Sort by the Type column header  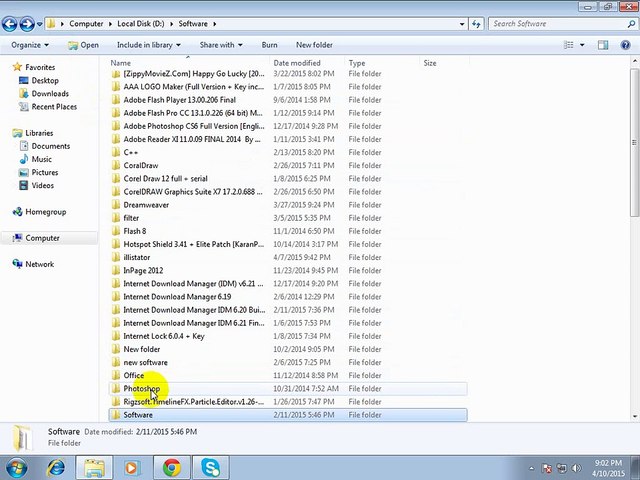[x=357, y=63]
